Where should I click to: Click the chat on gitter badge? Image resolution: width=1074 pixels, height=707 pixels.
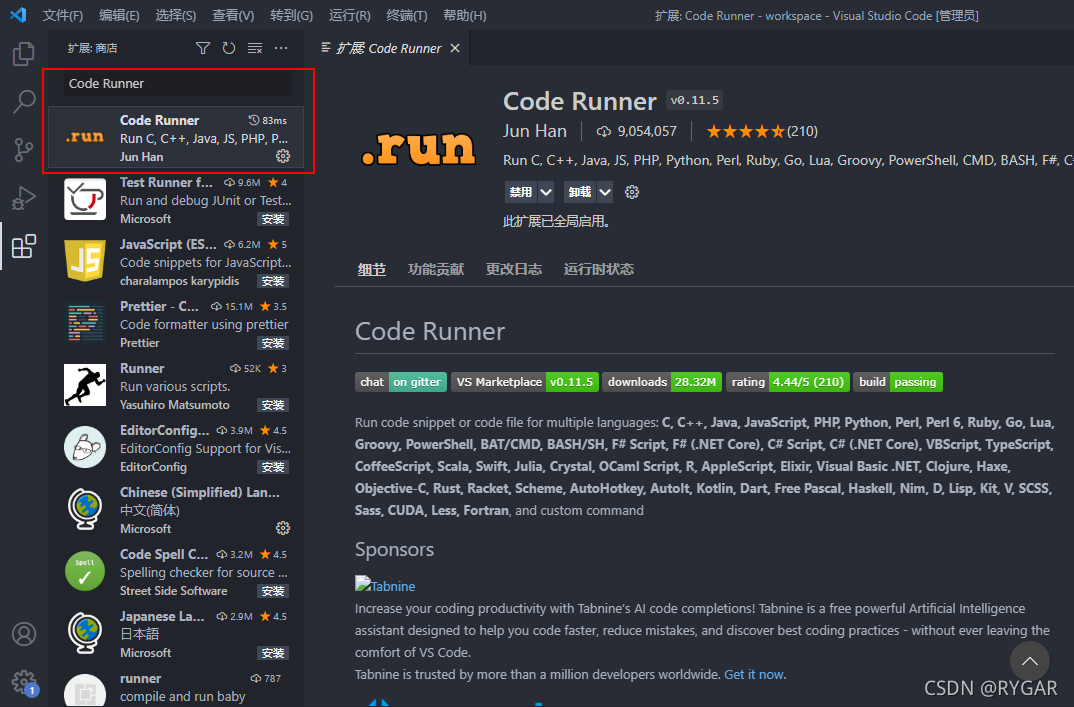(x=401, y=382)
